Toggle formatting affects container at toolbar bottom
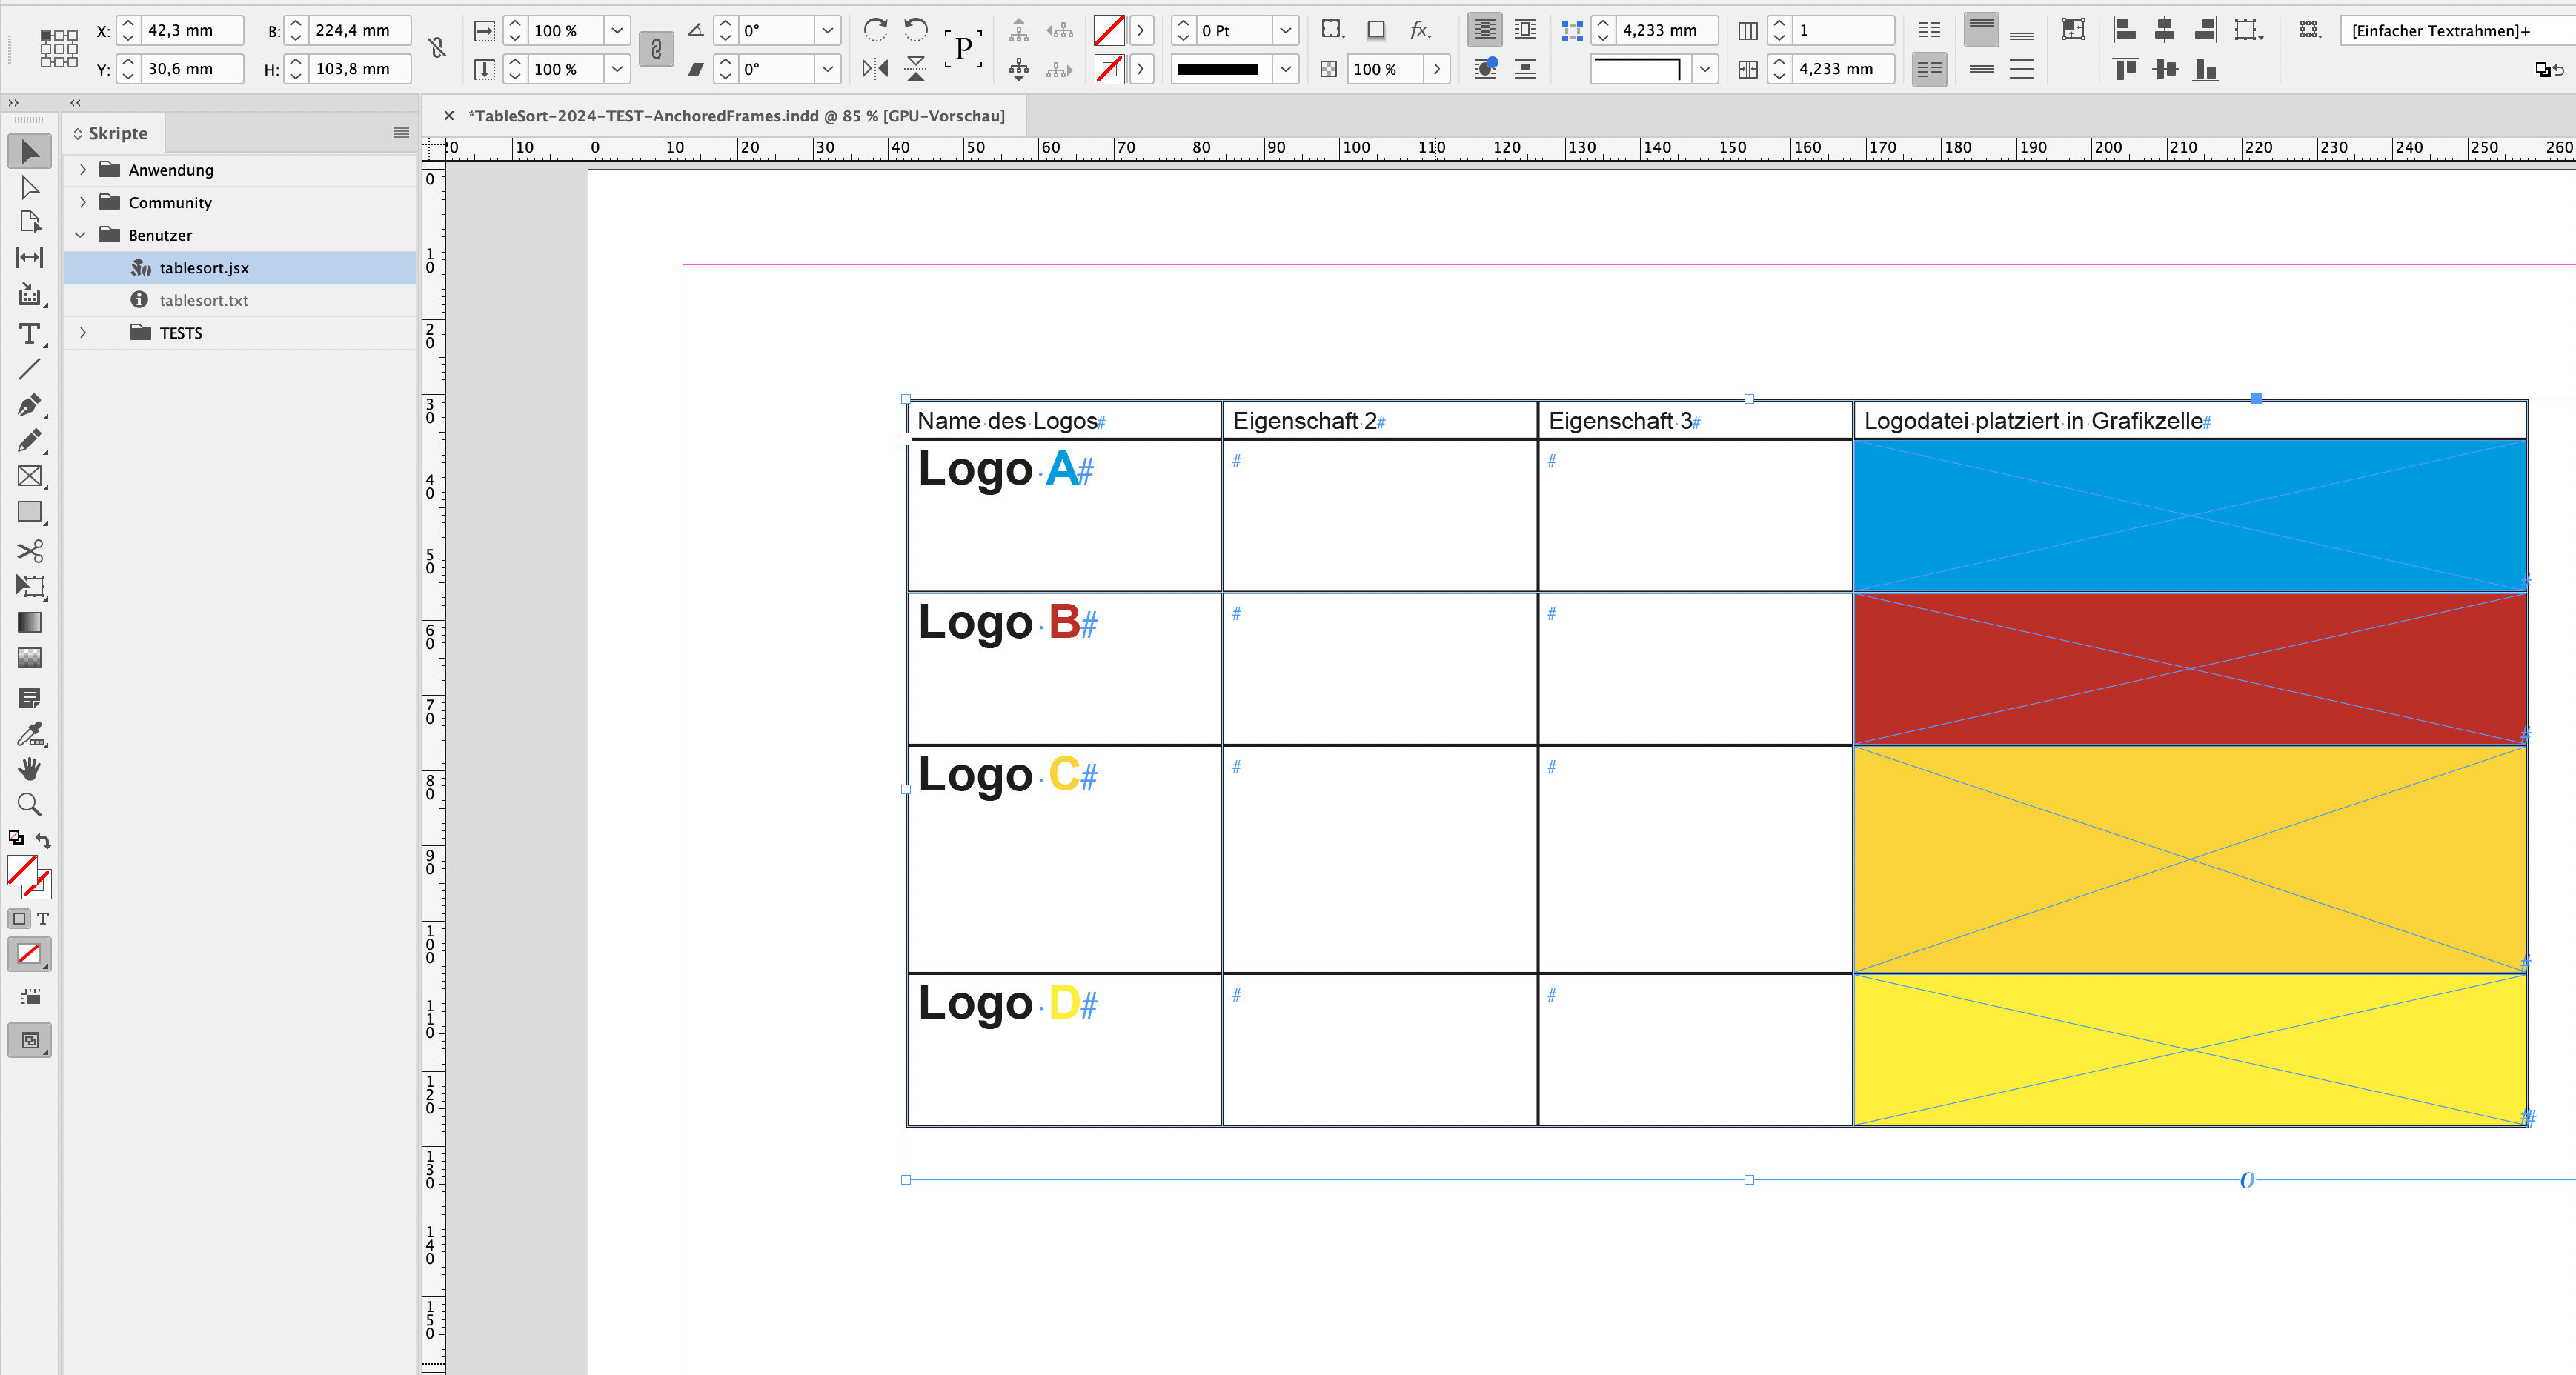Image resolution: width=2576 pixels, height=1375 pixels. coord(20,918)
